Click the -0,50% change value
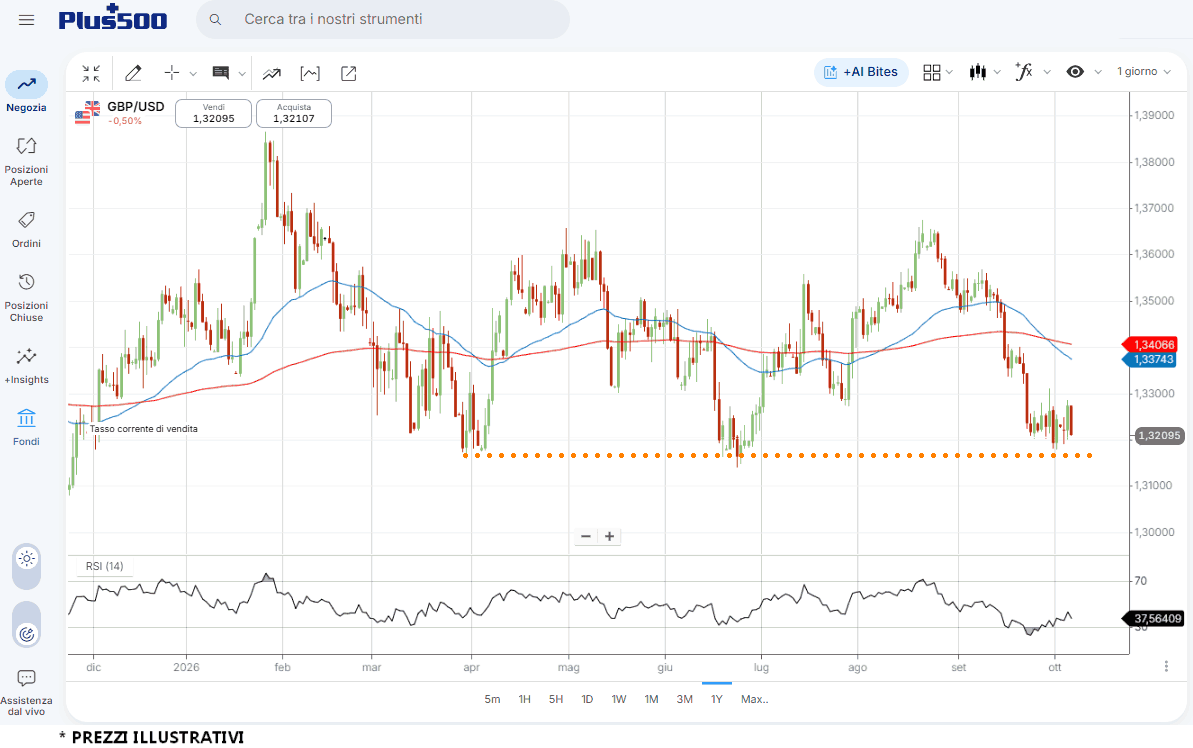 coord(125,121)
